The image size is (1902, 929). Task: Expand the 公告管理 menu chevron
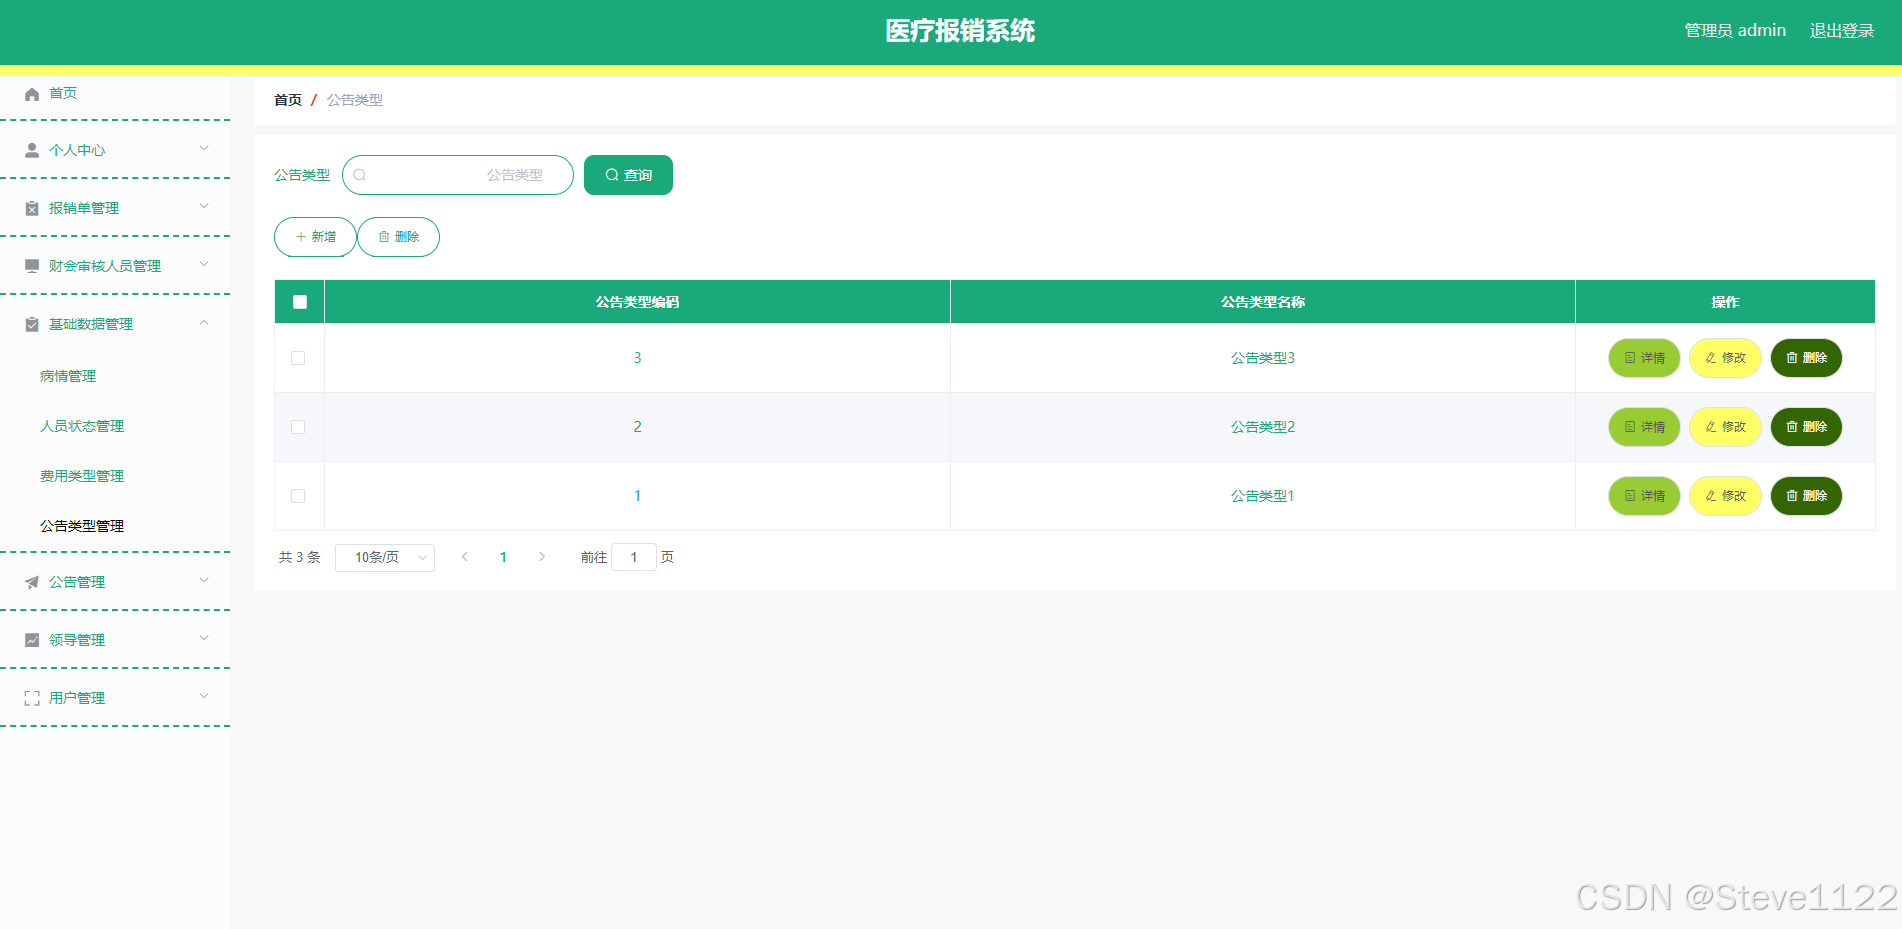(204, 580)
